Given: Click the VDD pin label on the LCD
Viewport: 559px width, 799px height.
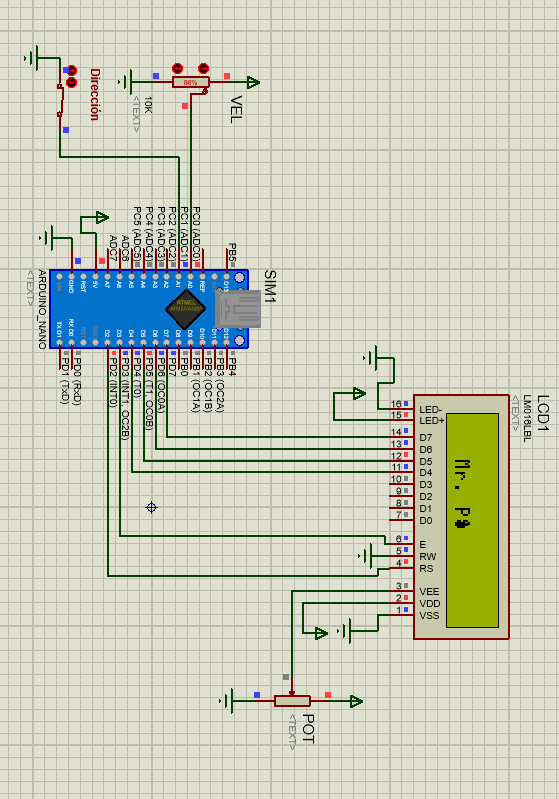Looking at the screenshot, I should pyautogui.click(x=430, y=604).
